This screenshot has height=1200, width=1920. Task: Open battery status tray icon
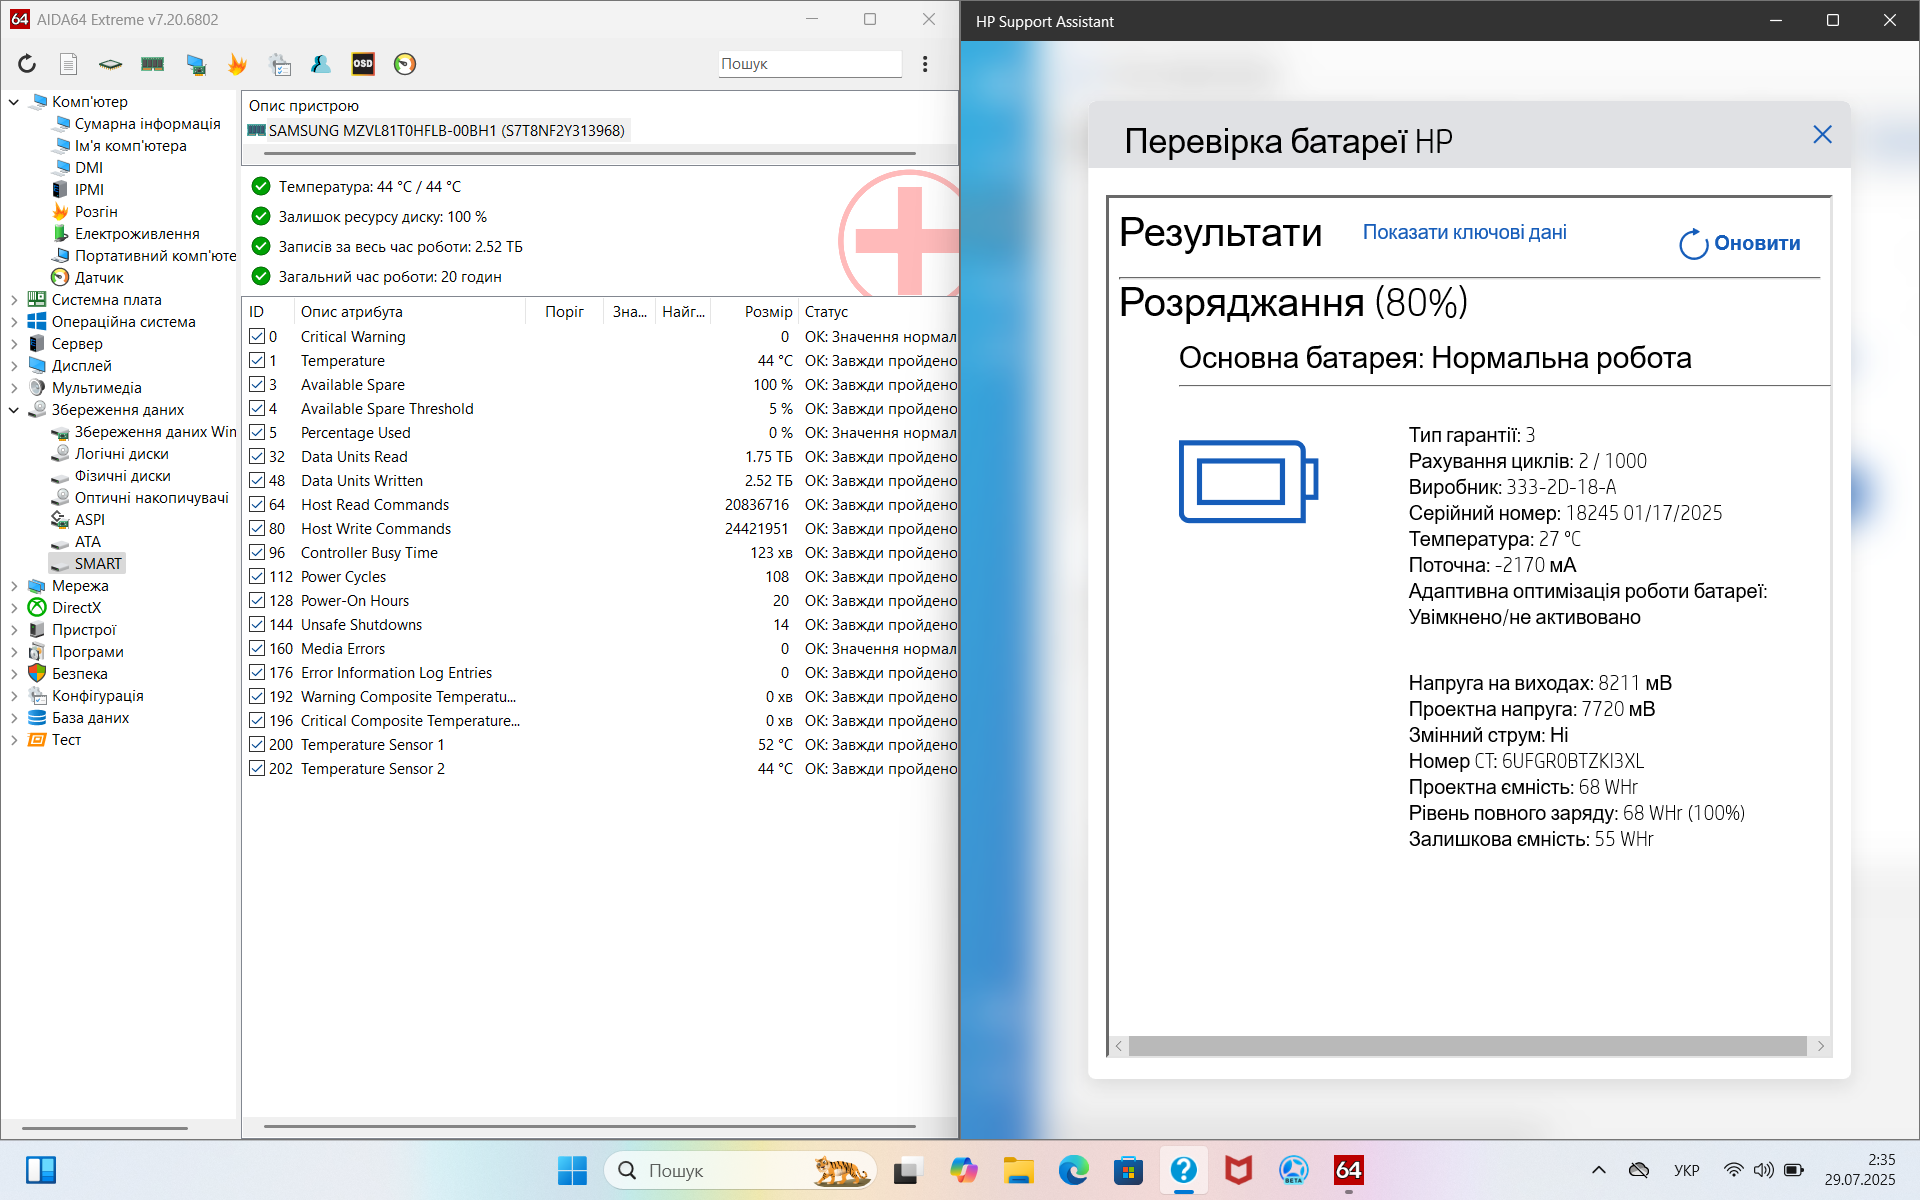point(1794,1170)
